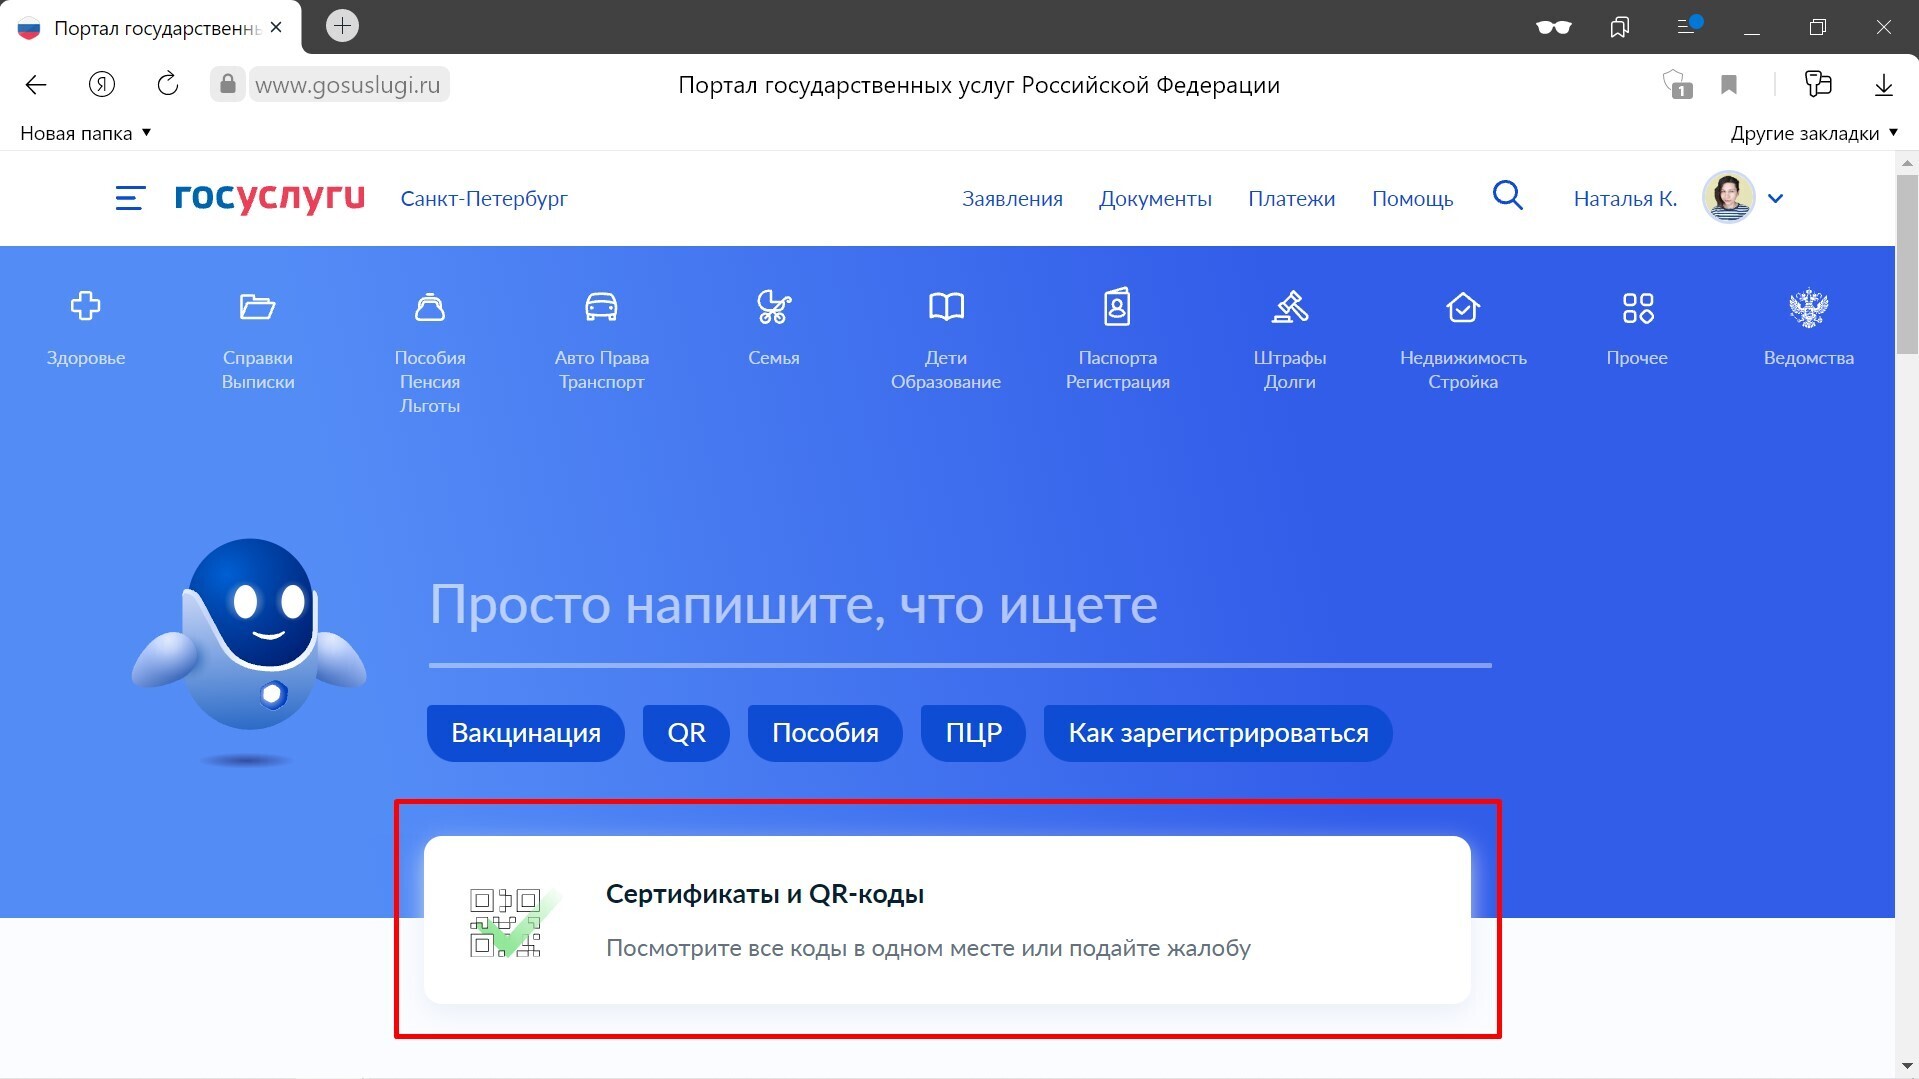
Task: Click the Вакцинация quick search button
Action: 525,733
